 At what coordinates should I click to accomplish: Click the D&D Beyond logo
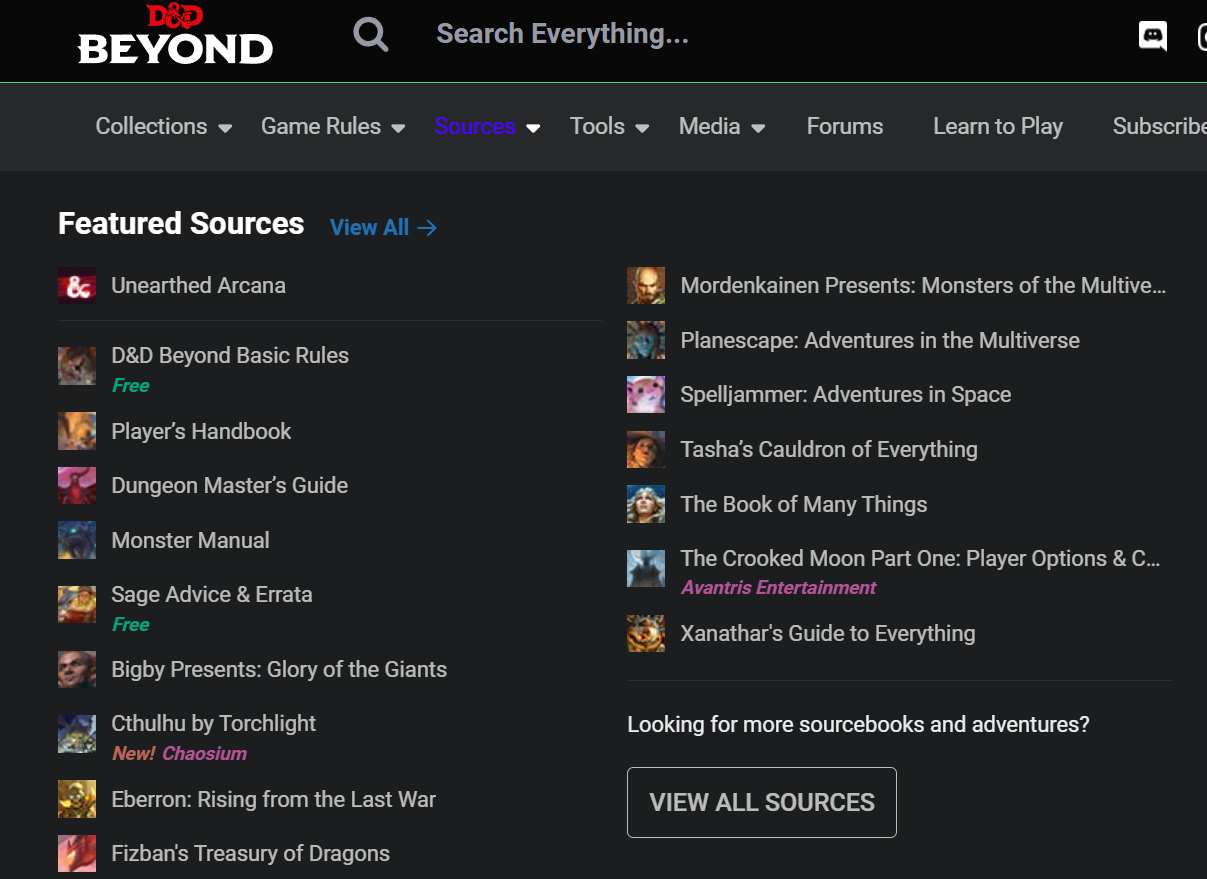[x=175, y=34]
